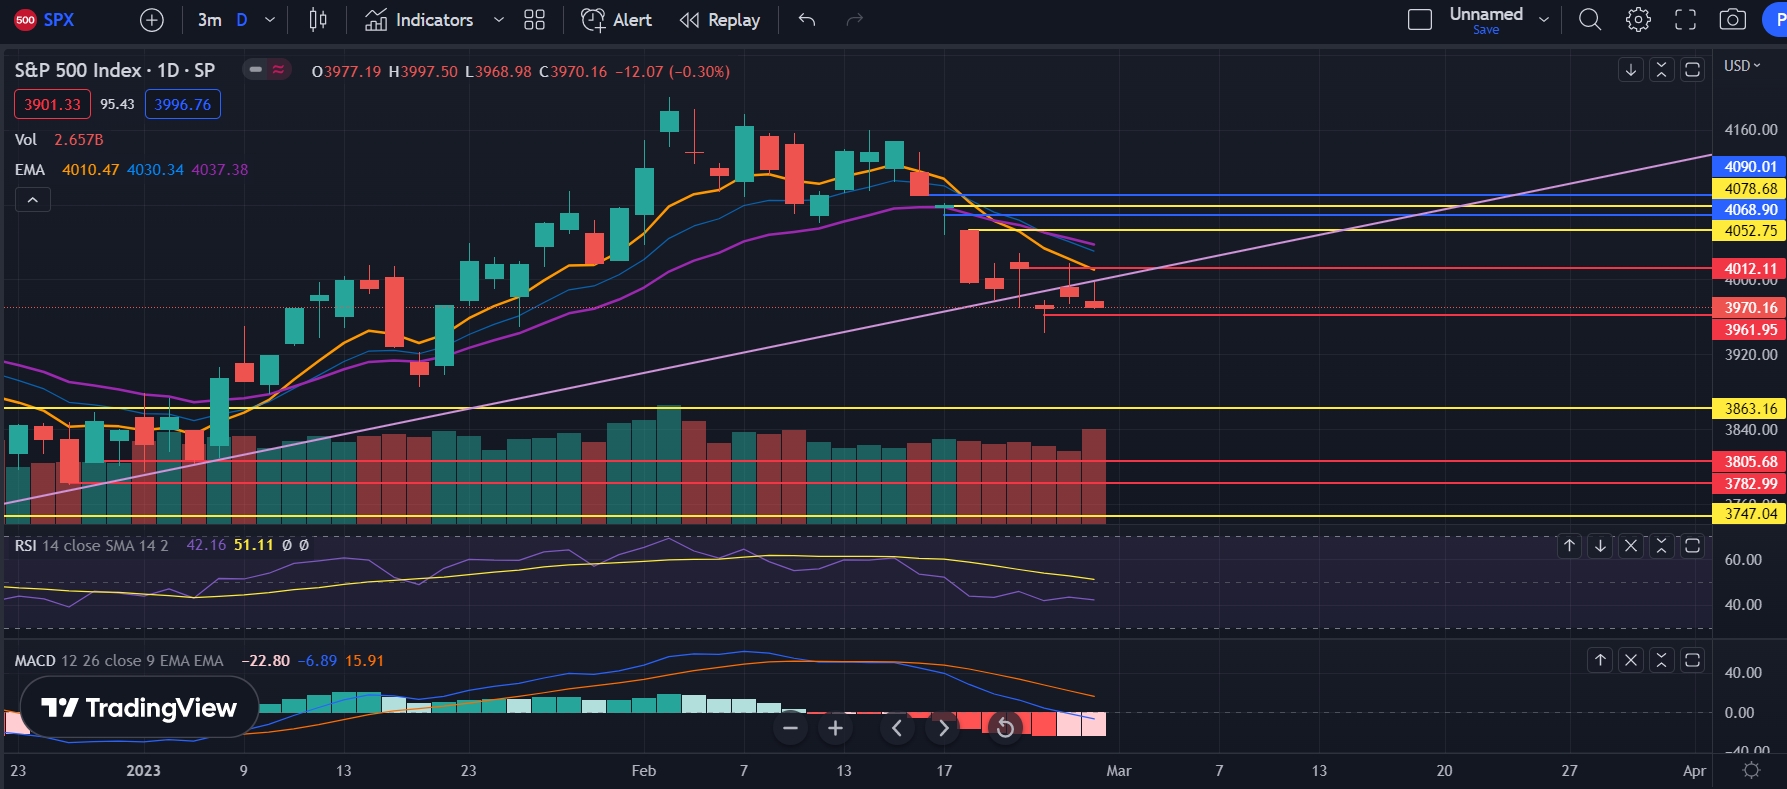Collapse the main price pane

[x=1662, y=70]
